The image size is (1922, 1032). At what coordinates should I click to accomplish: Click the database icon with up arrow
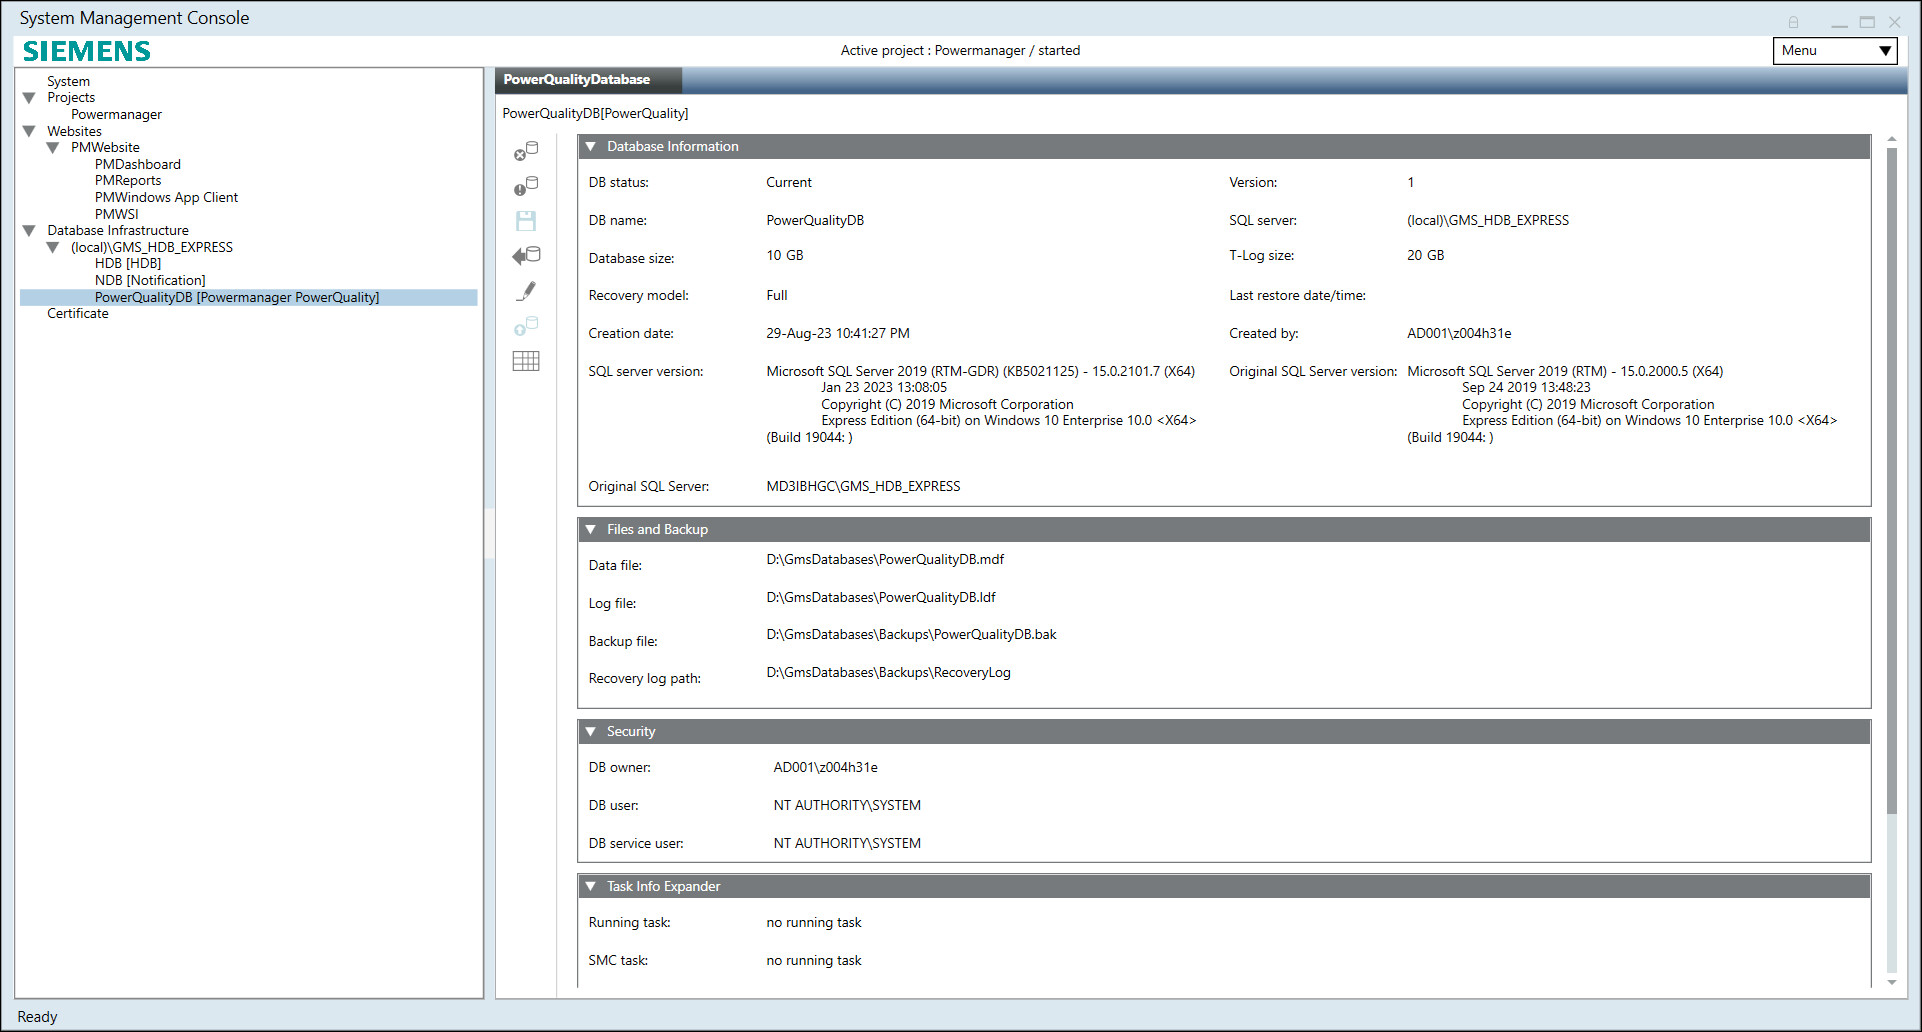526,326
